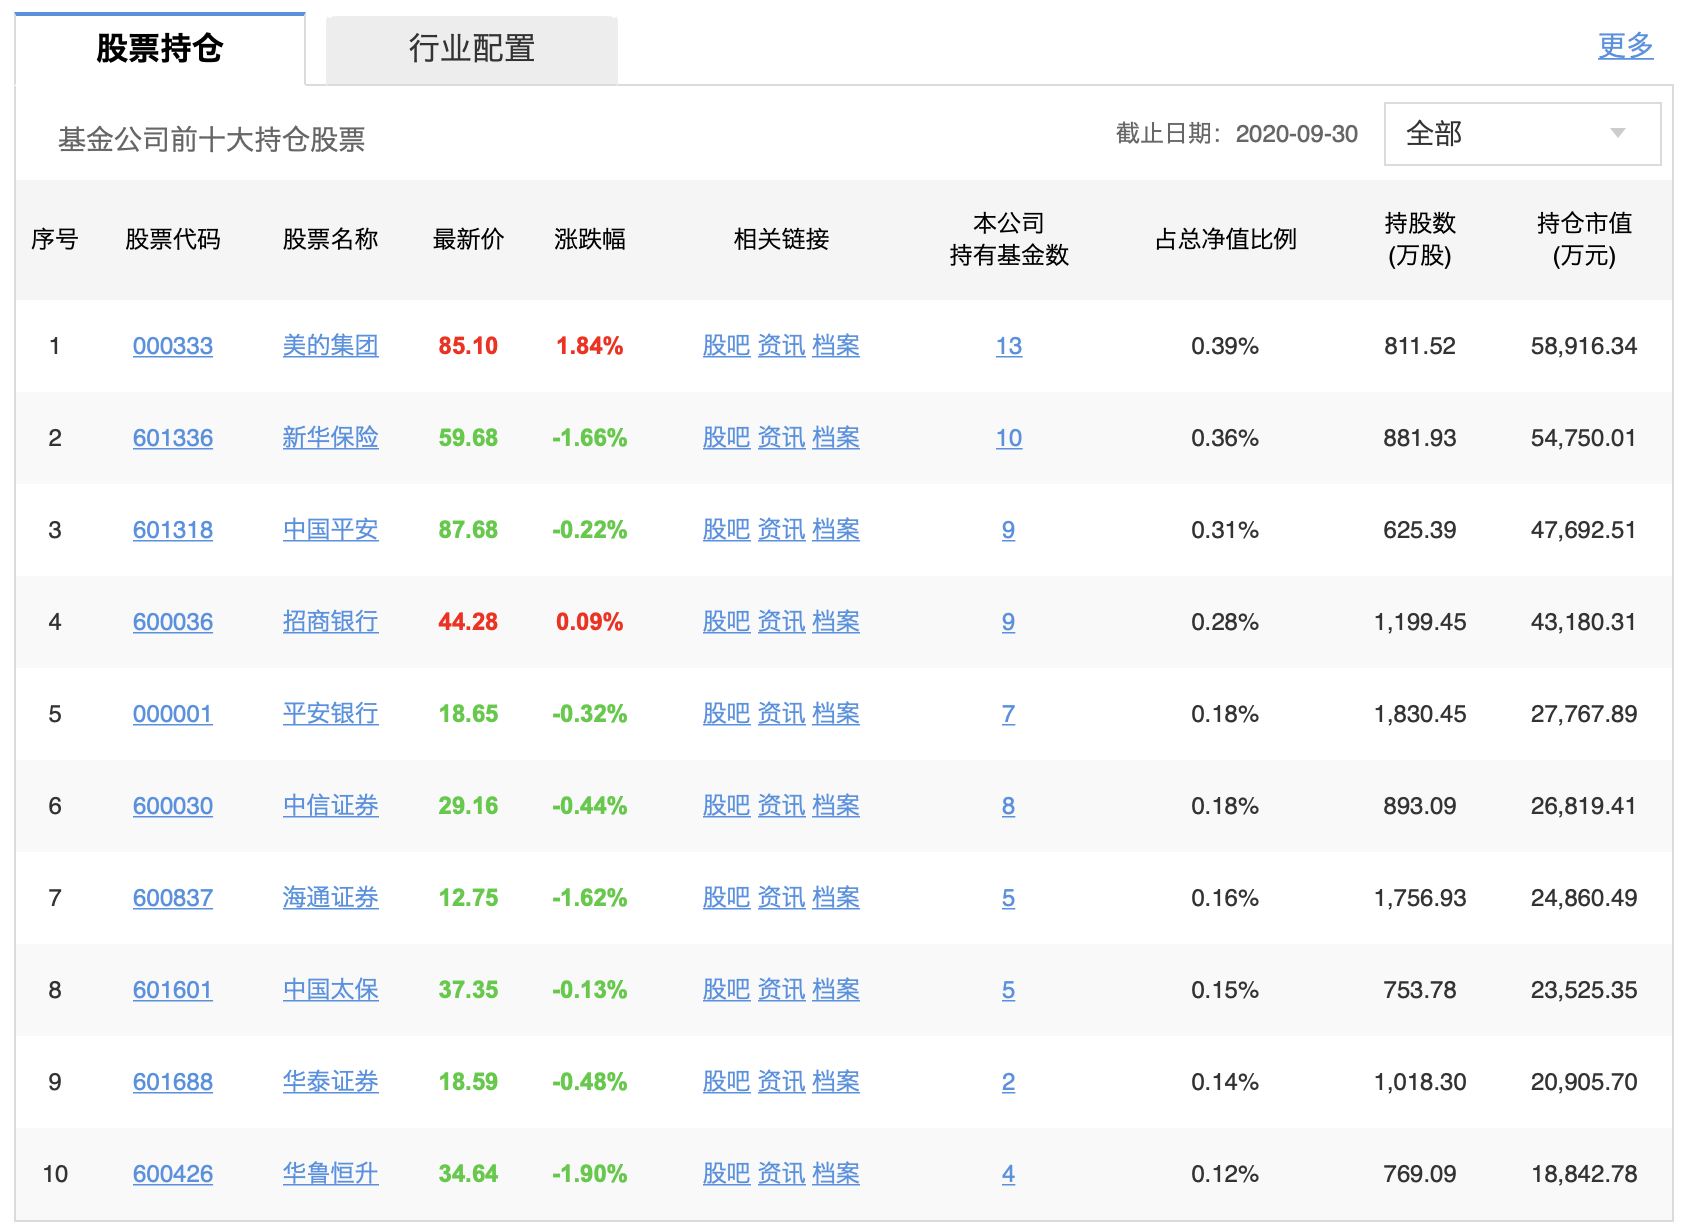Click fund count 4 for 华鲁恒升

[x=1009, y=1174]
